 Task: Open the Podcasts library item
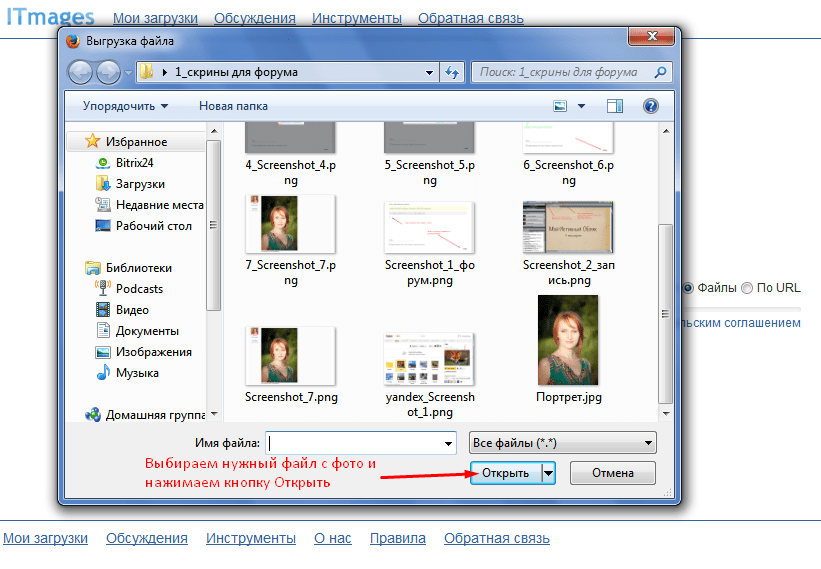[x=102, y=289]
